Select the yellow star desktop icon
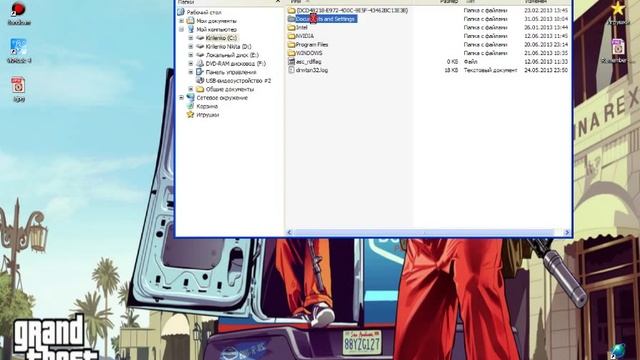The image size is (640, 360). 618,8
